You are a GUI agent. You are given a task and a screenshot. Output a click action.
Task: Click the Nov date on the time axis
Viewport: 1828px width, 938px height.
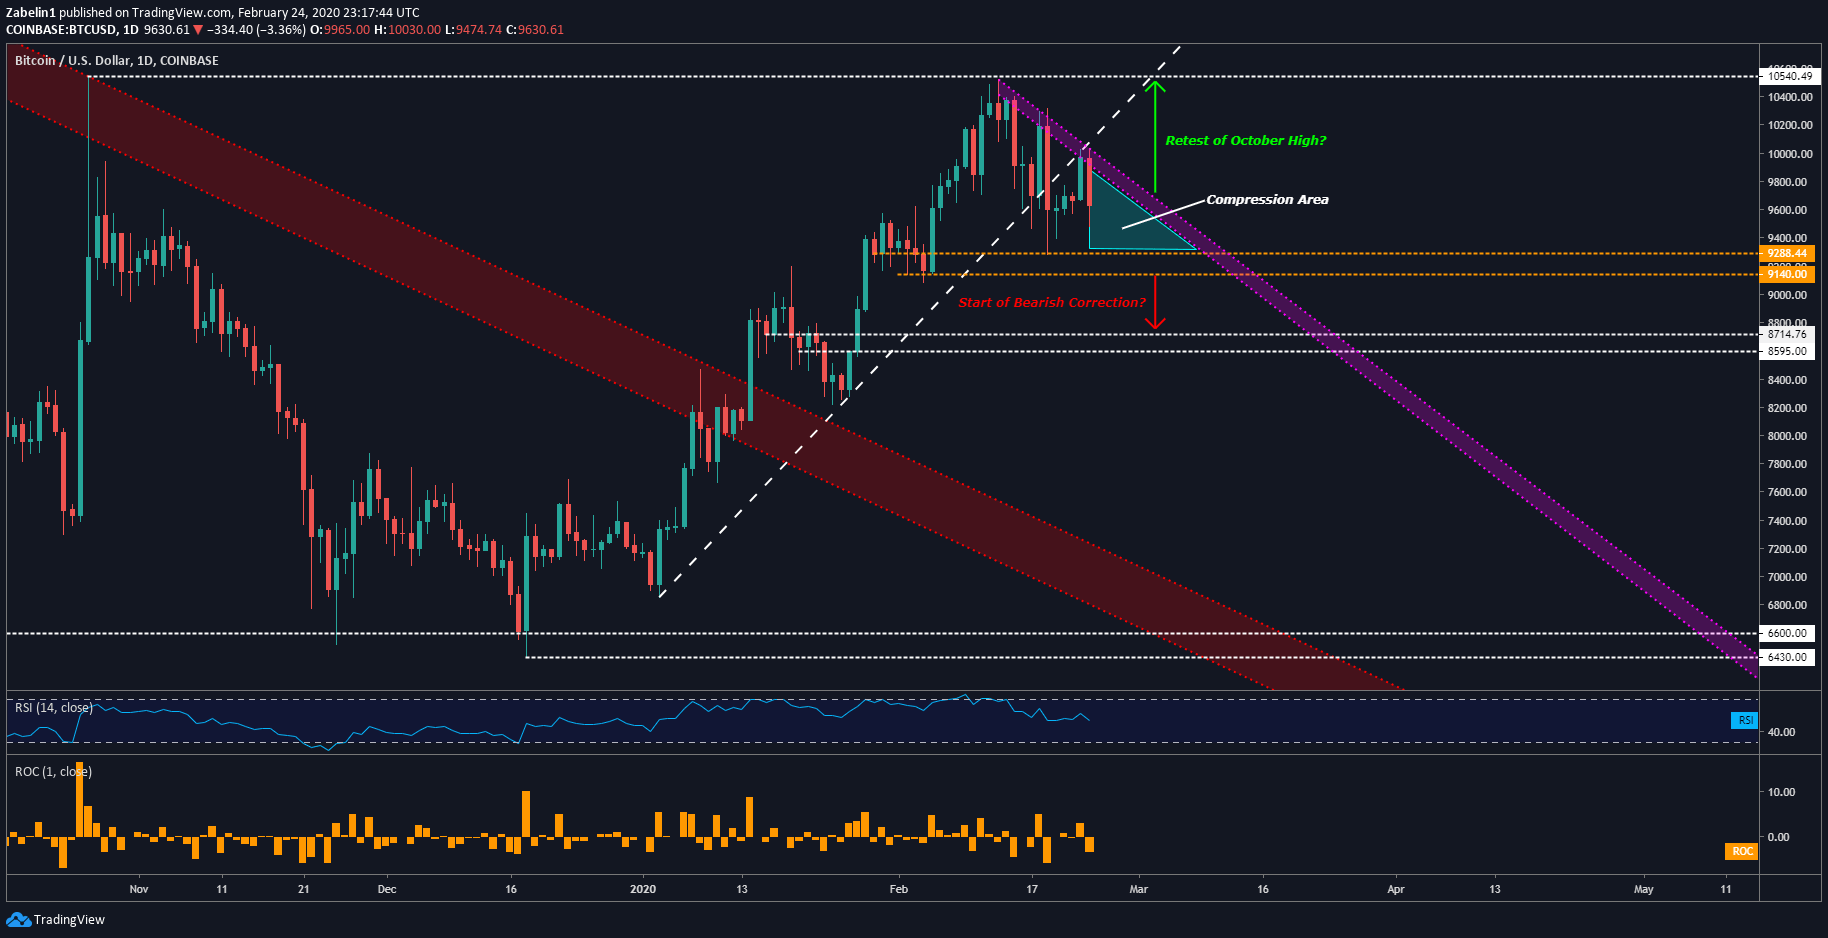click(x=139, y=889)
